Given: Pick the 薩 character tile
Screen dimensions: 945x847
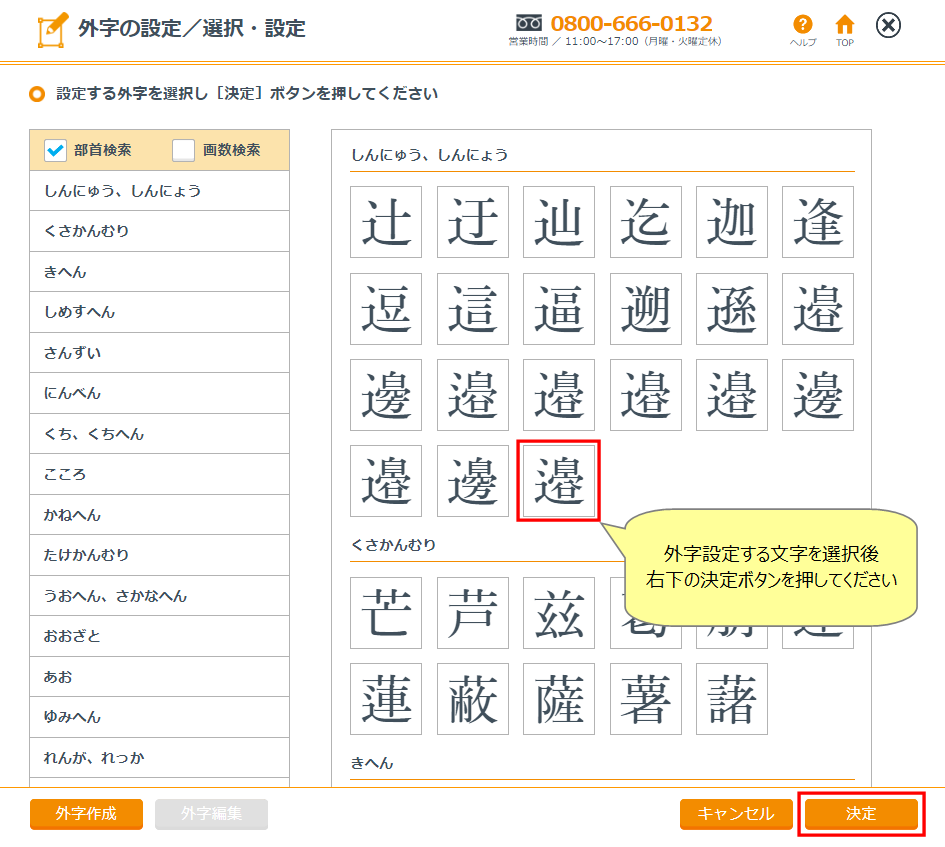Looking at the screenshot, I should [x=559, y=699].
